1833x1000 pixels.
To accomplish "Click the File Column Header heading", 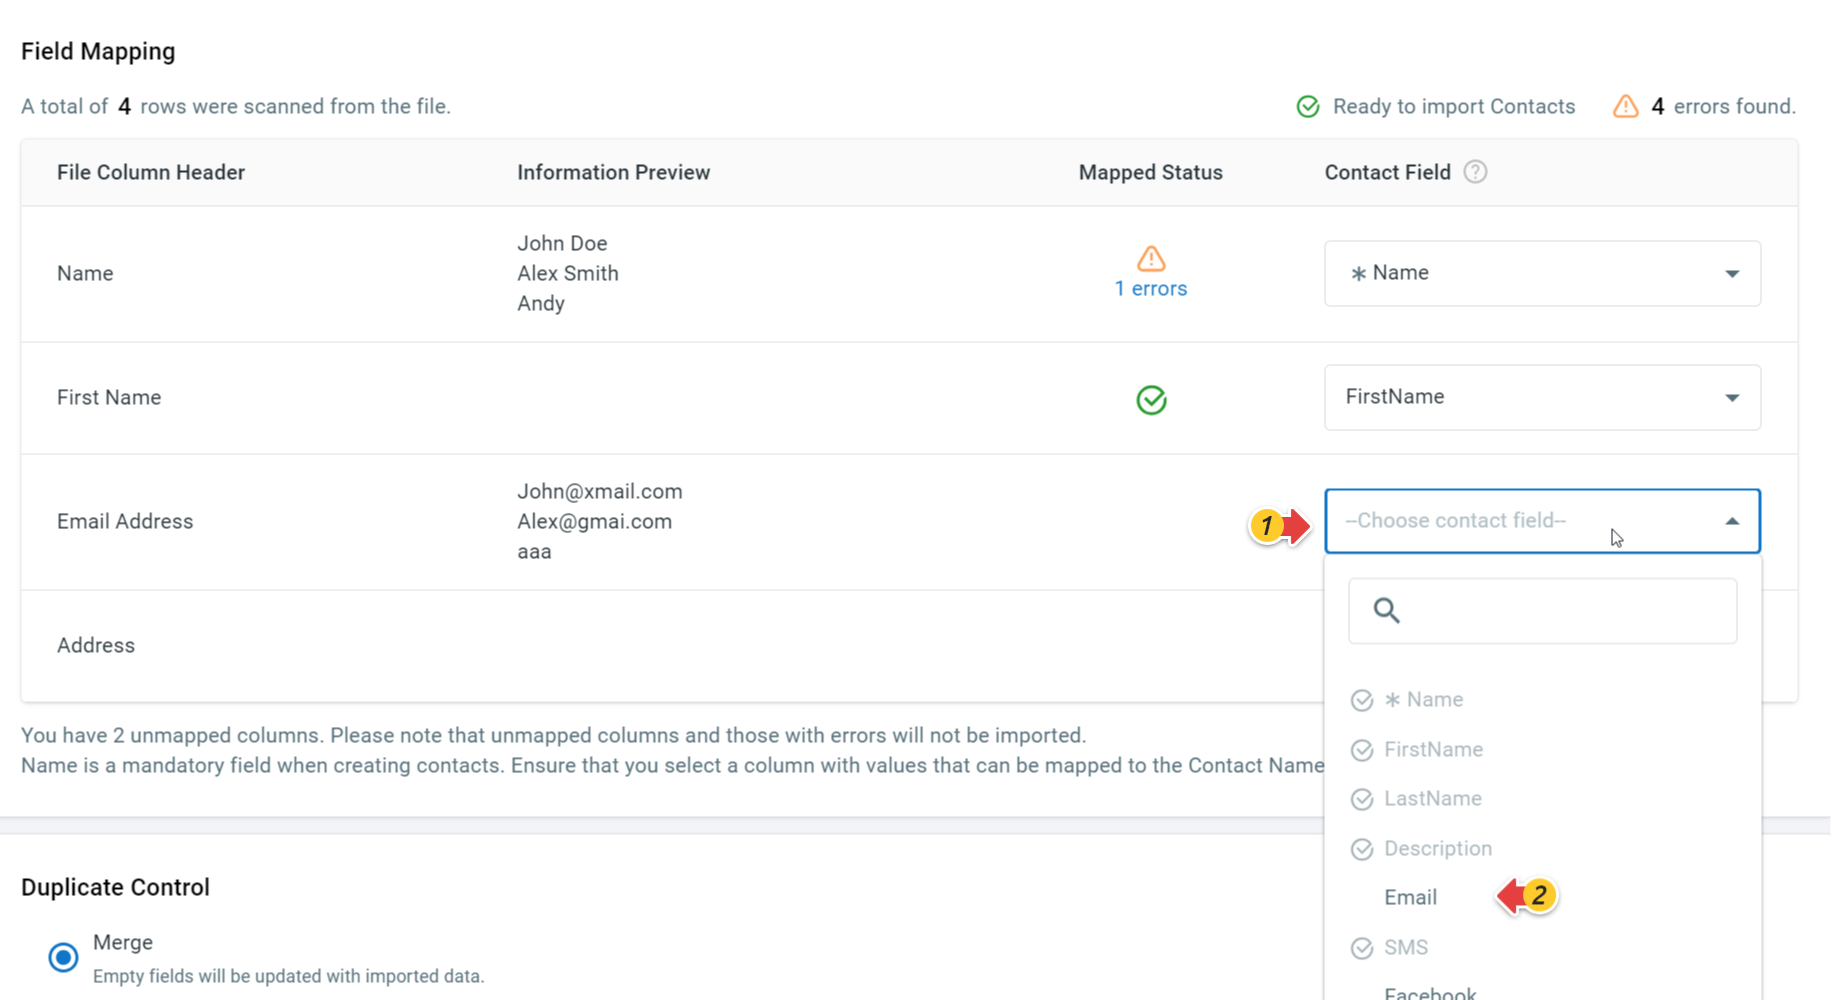I will (x=151, y=172).
